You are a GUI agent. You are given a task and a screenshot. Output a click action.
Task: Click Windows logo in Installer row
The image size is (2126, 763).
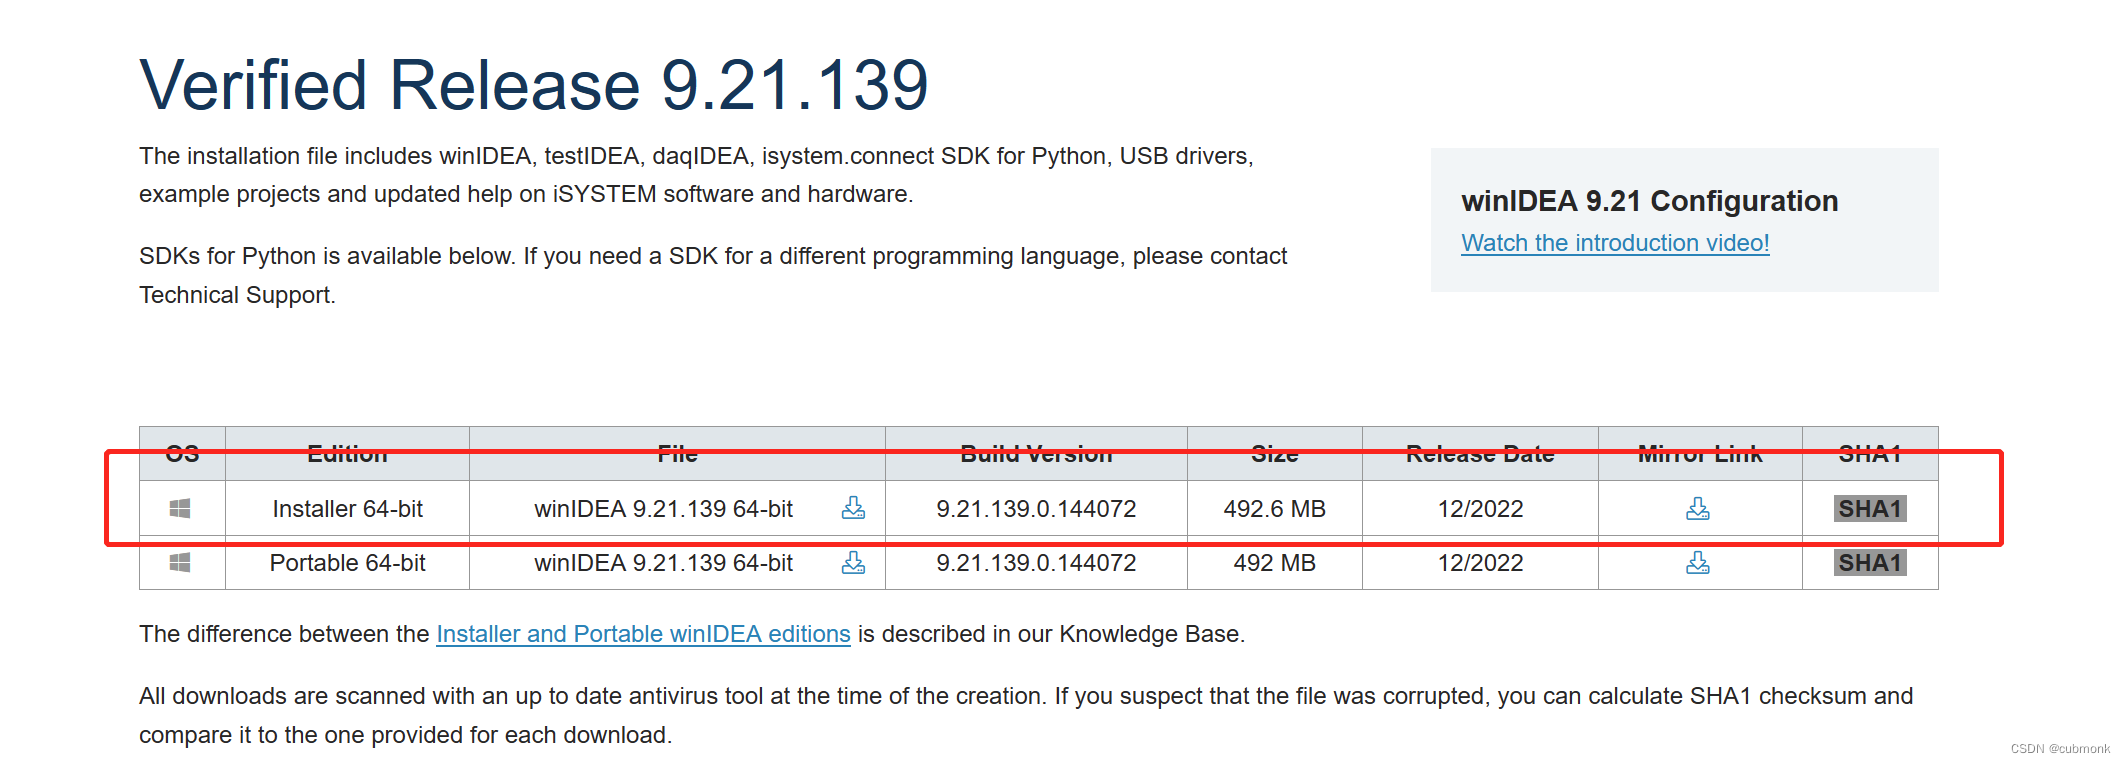180,509
